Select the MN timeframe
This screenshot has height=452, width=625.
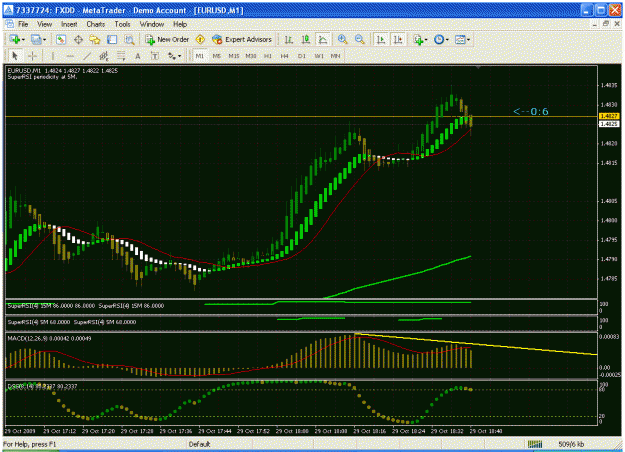[x=335, y=56]
